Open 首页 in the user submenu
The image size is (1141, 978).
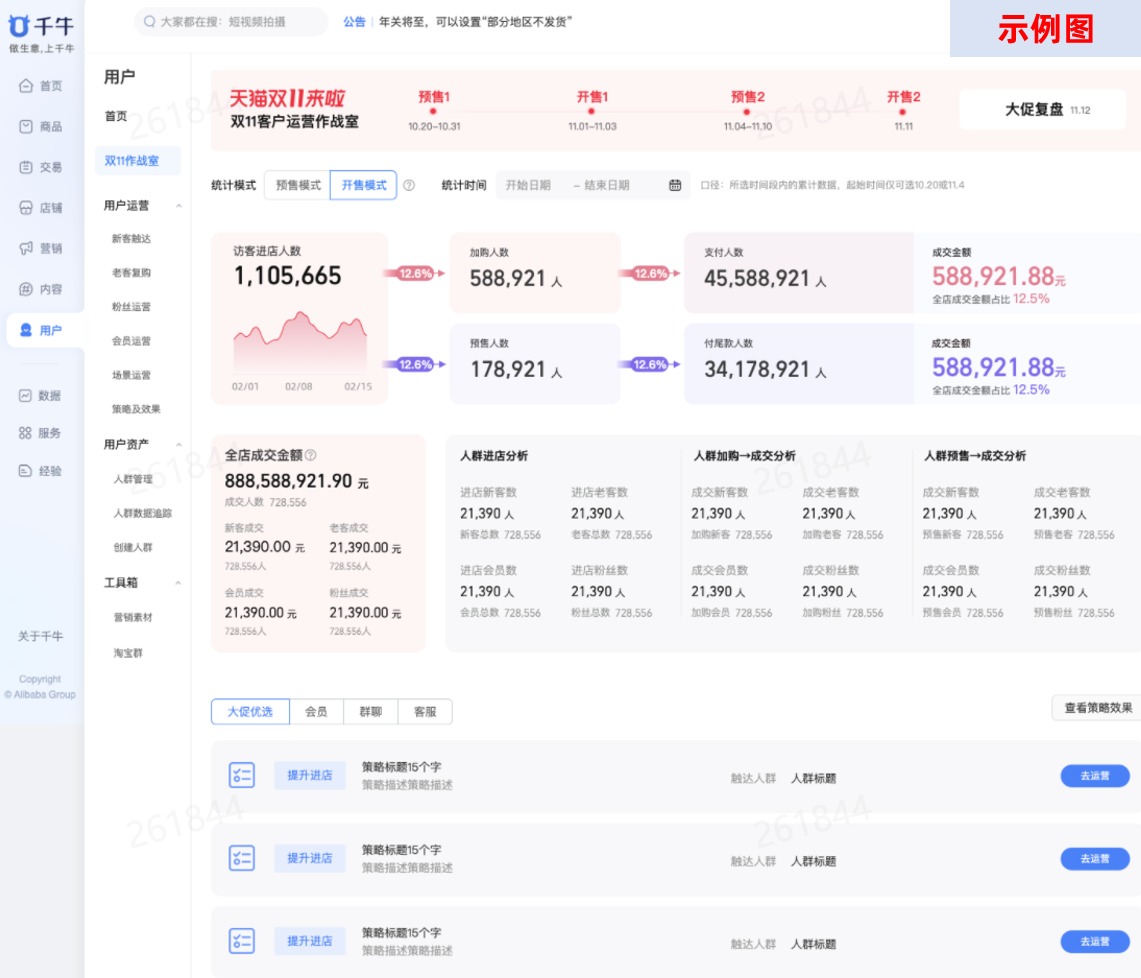pyautogui.click(x=116, y=116)
